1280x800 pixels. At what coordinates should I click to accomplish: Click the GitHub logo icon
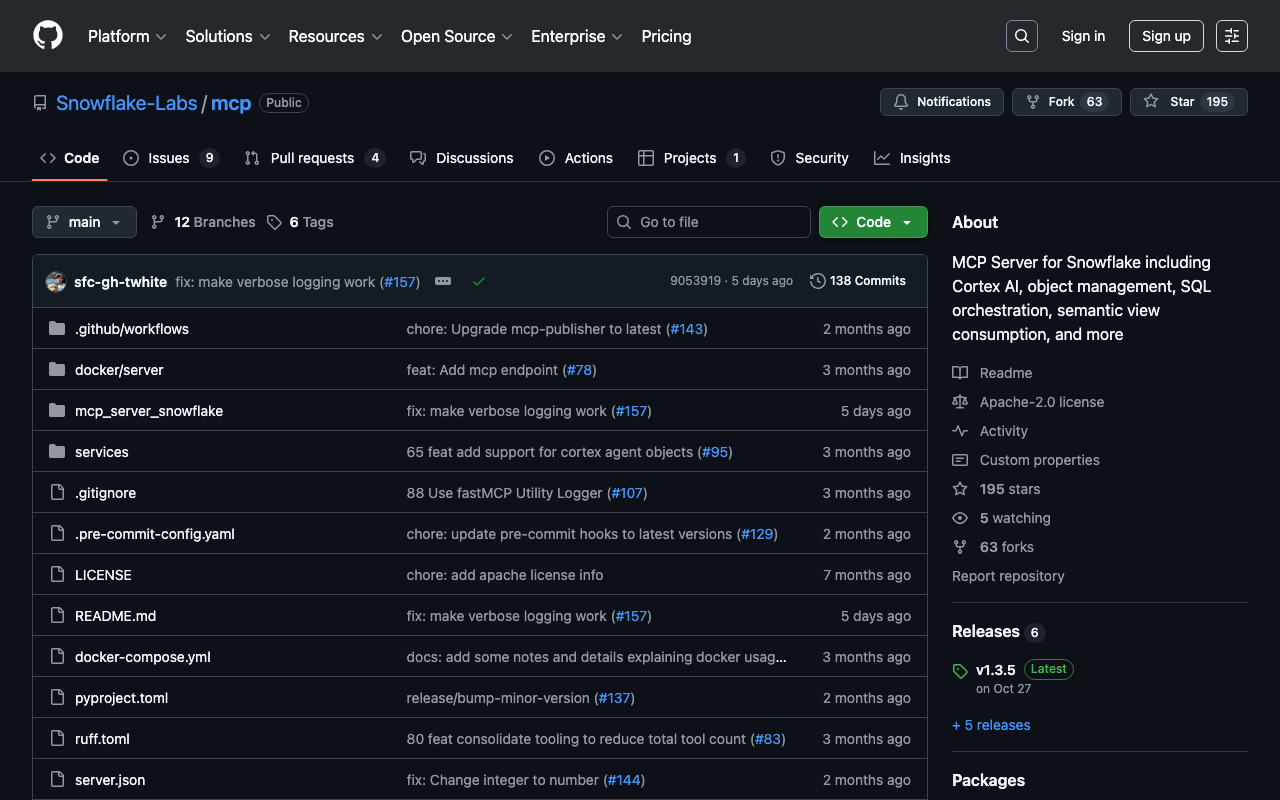[x=48, y=36]
